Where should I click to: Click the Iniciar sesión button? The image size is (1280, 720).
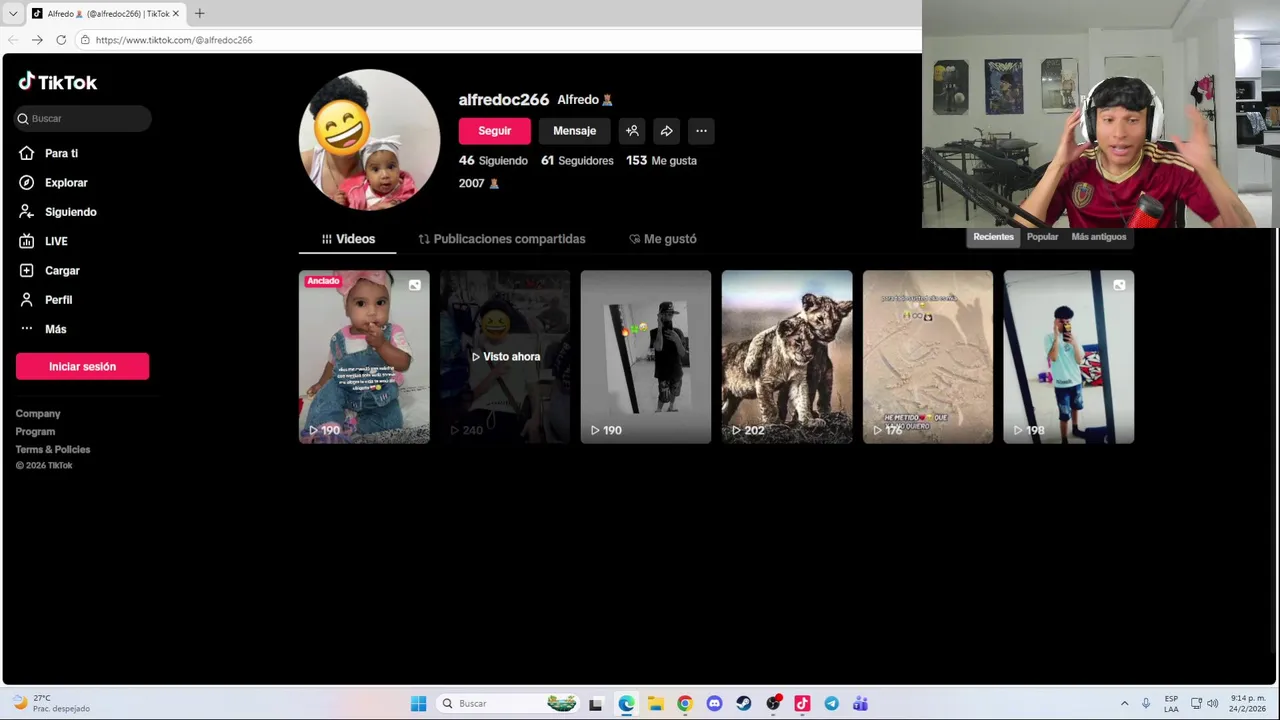82,367
